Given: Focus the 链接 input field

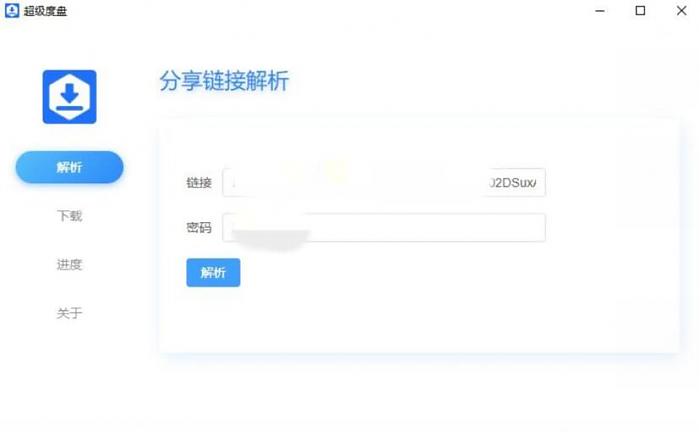Looking at the screenshot, I should (384, 182).
